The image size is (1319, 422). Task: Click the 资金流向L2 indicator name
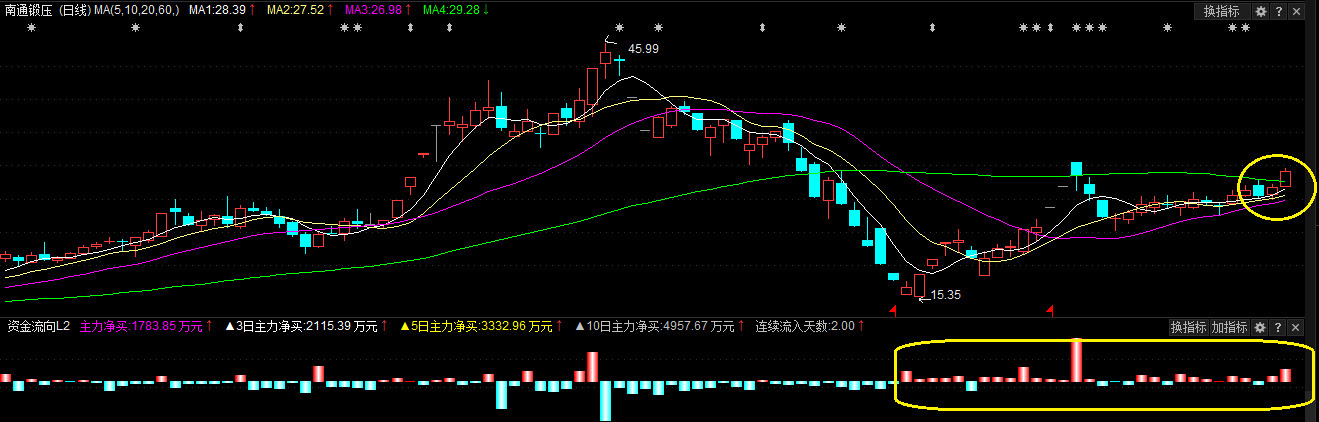coord(38,327)
